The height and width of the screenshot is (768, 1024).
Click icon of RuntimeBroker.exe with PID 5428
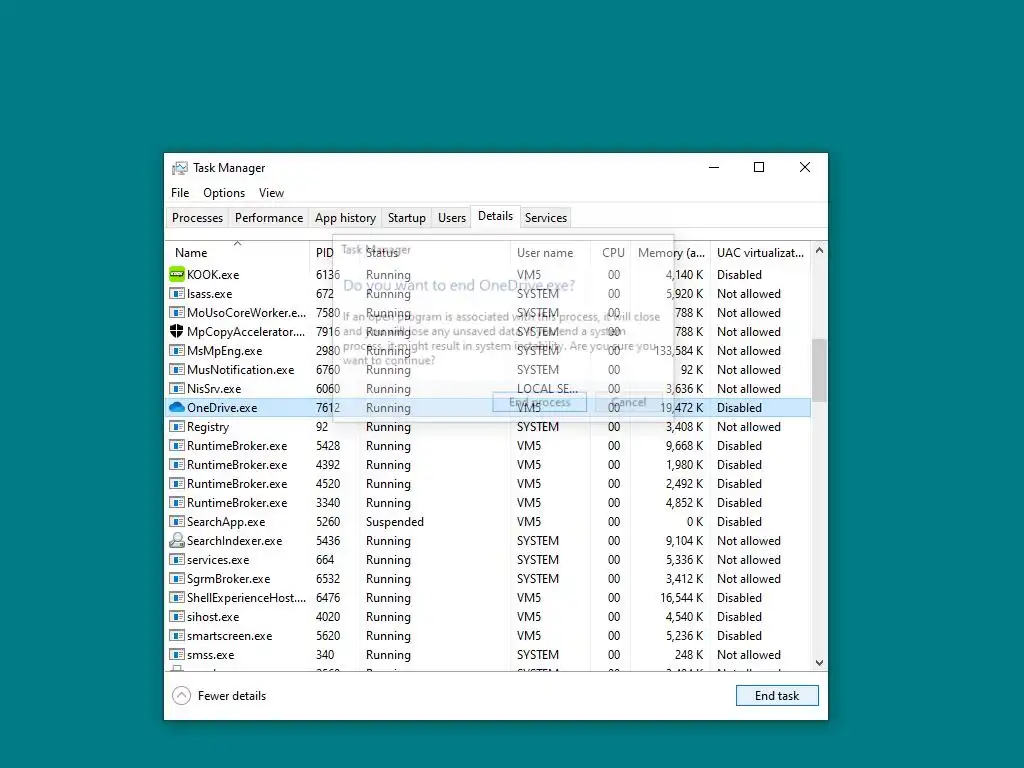pos(176,445)
